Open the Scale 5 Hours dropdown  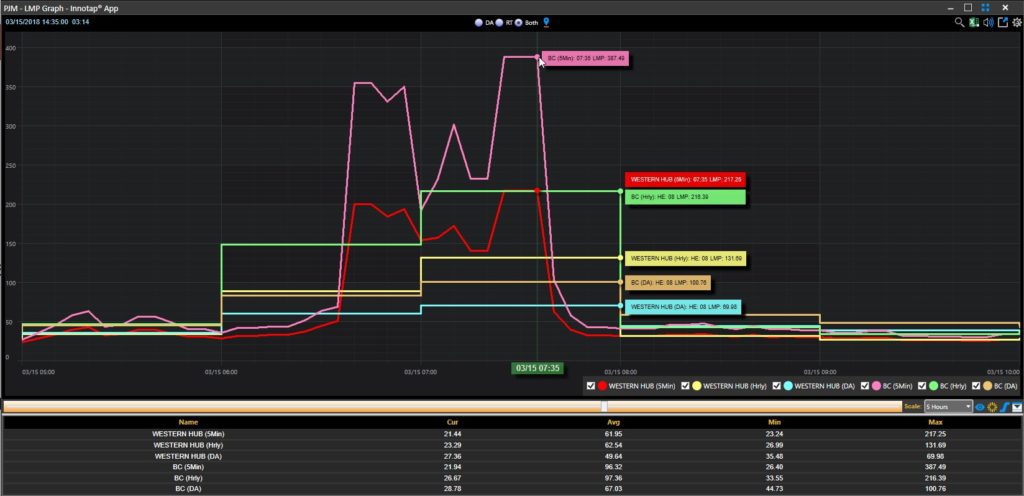[948, 407]
